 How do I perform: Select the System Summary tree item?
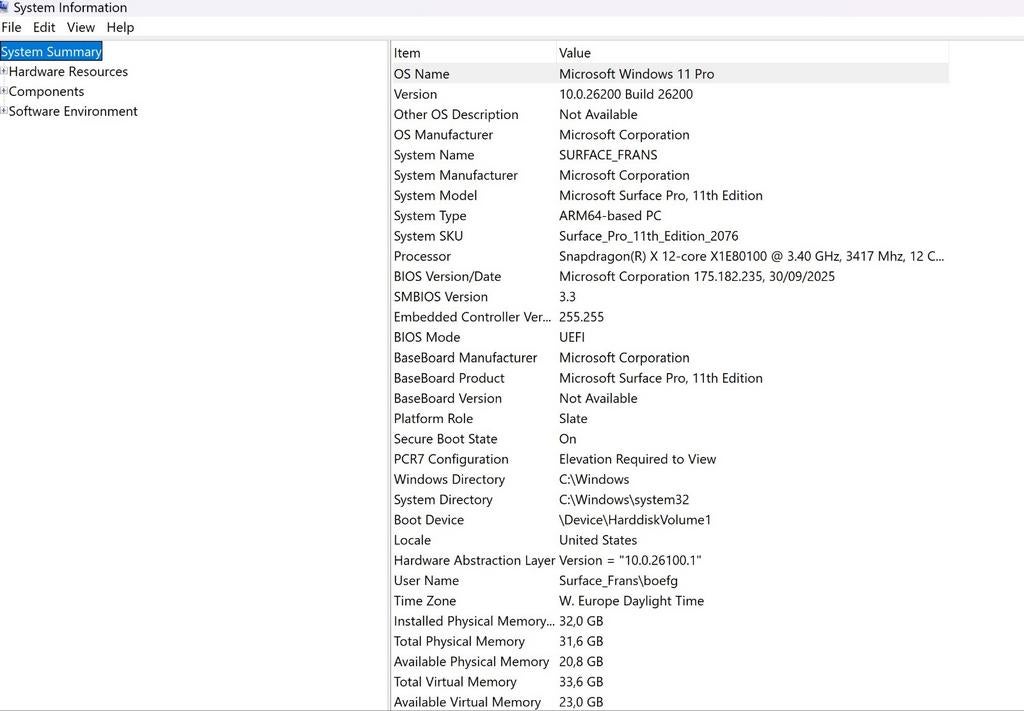tap(51, 51)
